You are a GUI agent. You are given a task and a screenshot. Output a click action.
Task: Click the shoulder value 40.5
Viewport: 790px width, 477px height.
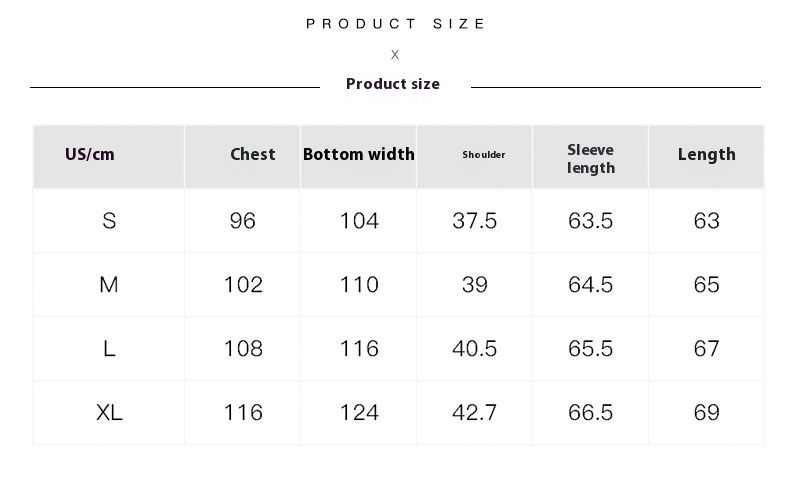click(475, 349)
